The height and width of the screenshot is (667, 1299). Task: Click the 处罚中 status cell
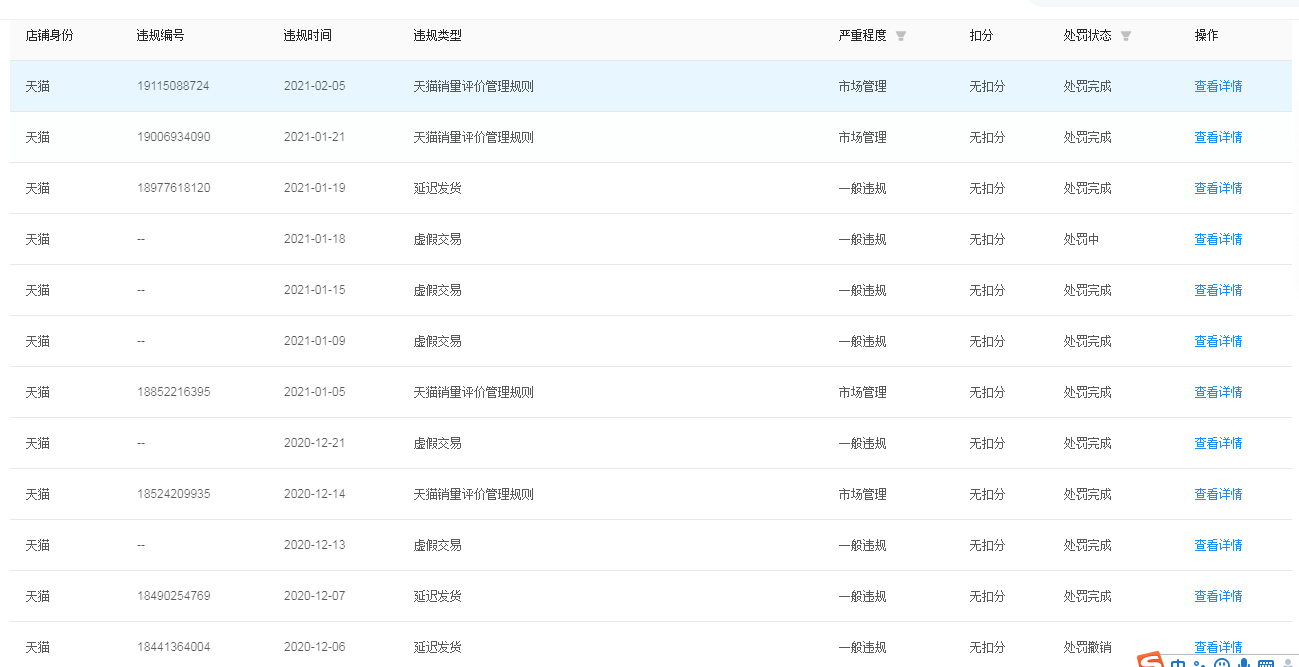[1081, 239]
